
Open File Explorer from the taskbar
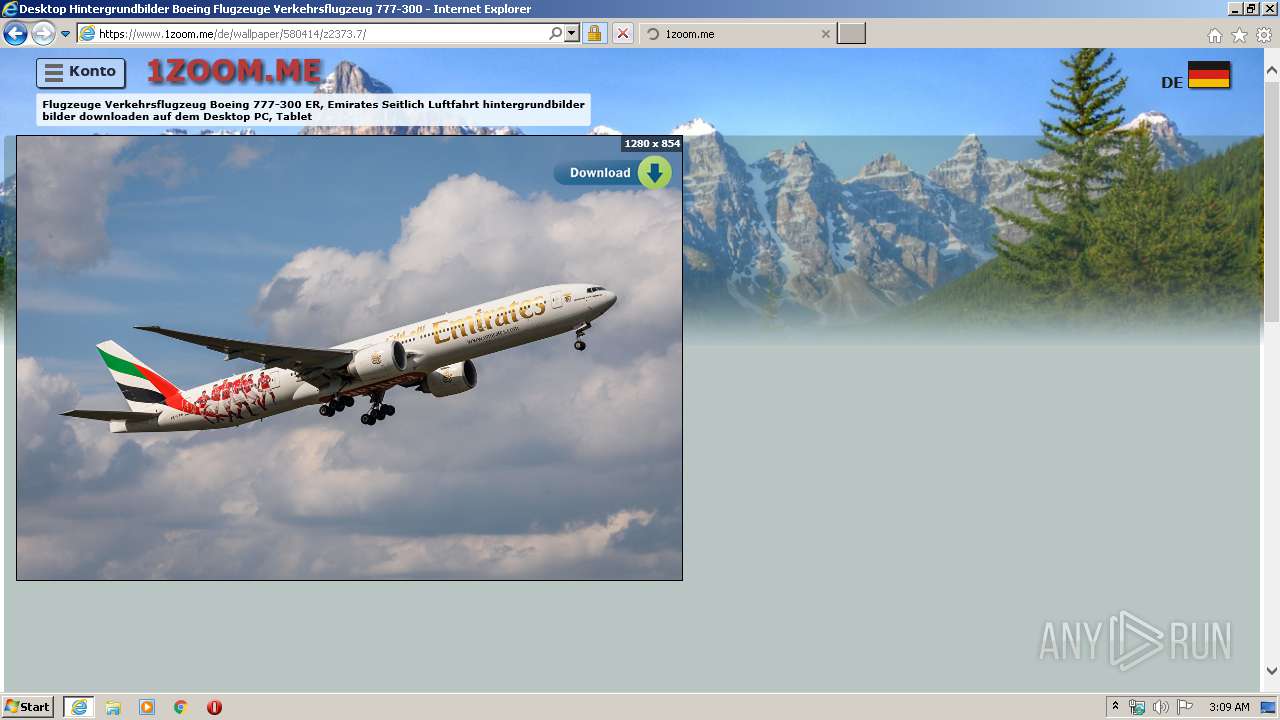(113, 707)
